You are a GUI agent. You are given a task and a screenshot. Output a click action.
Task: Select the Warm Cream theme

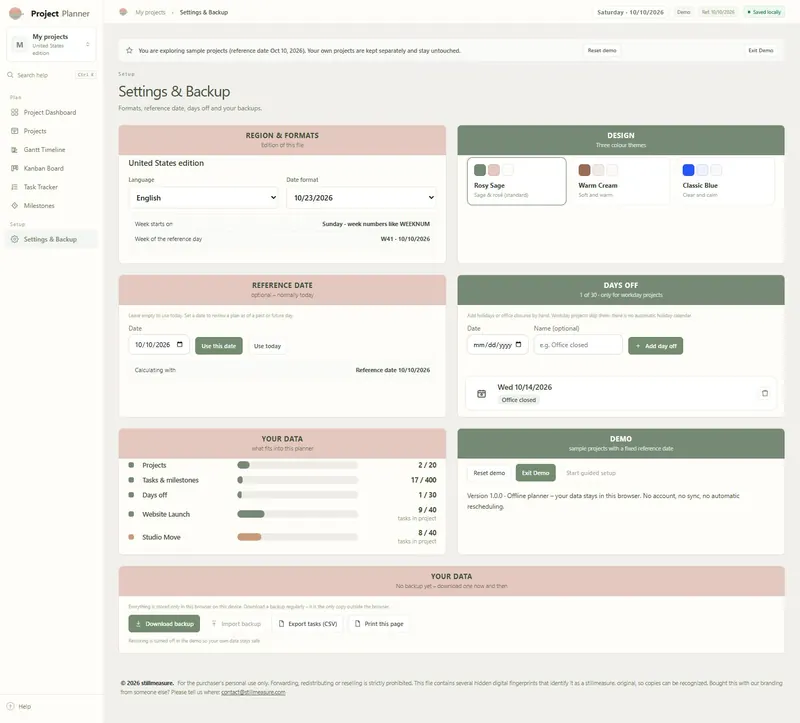point(620,181)
